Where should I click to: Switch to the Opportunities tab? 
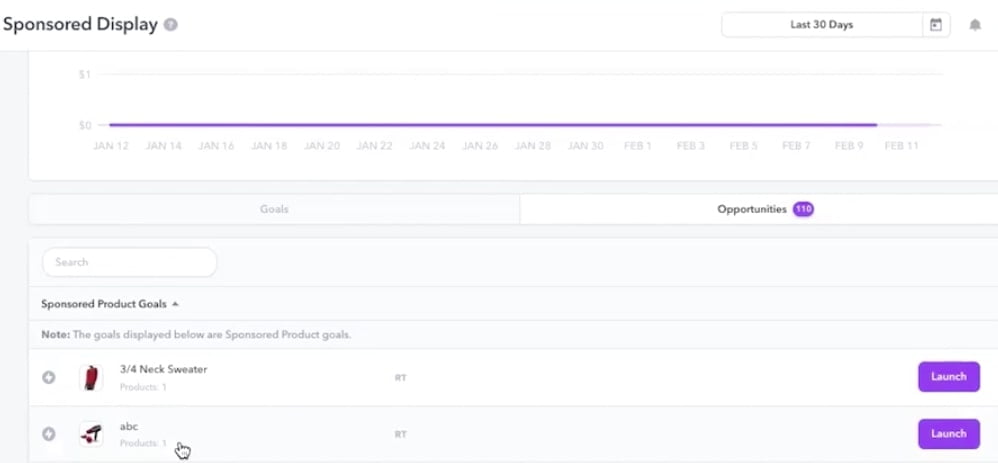click(759, 209)
